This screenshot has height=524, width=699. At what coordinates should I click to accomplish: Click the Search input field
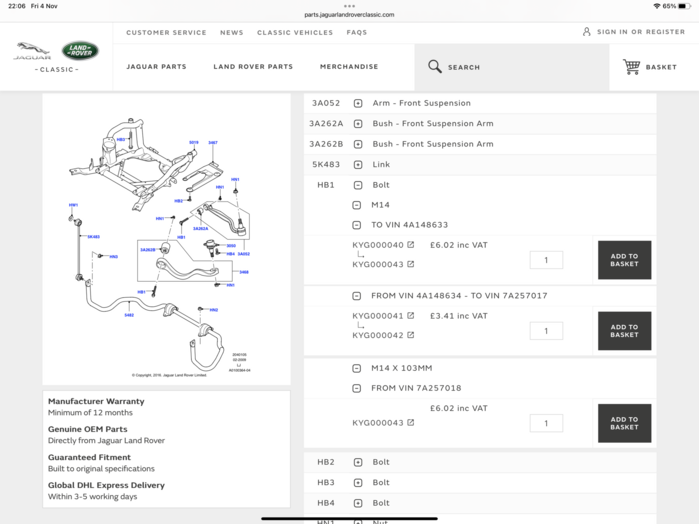pos(512,67)
